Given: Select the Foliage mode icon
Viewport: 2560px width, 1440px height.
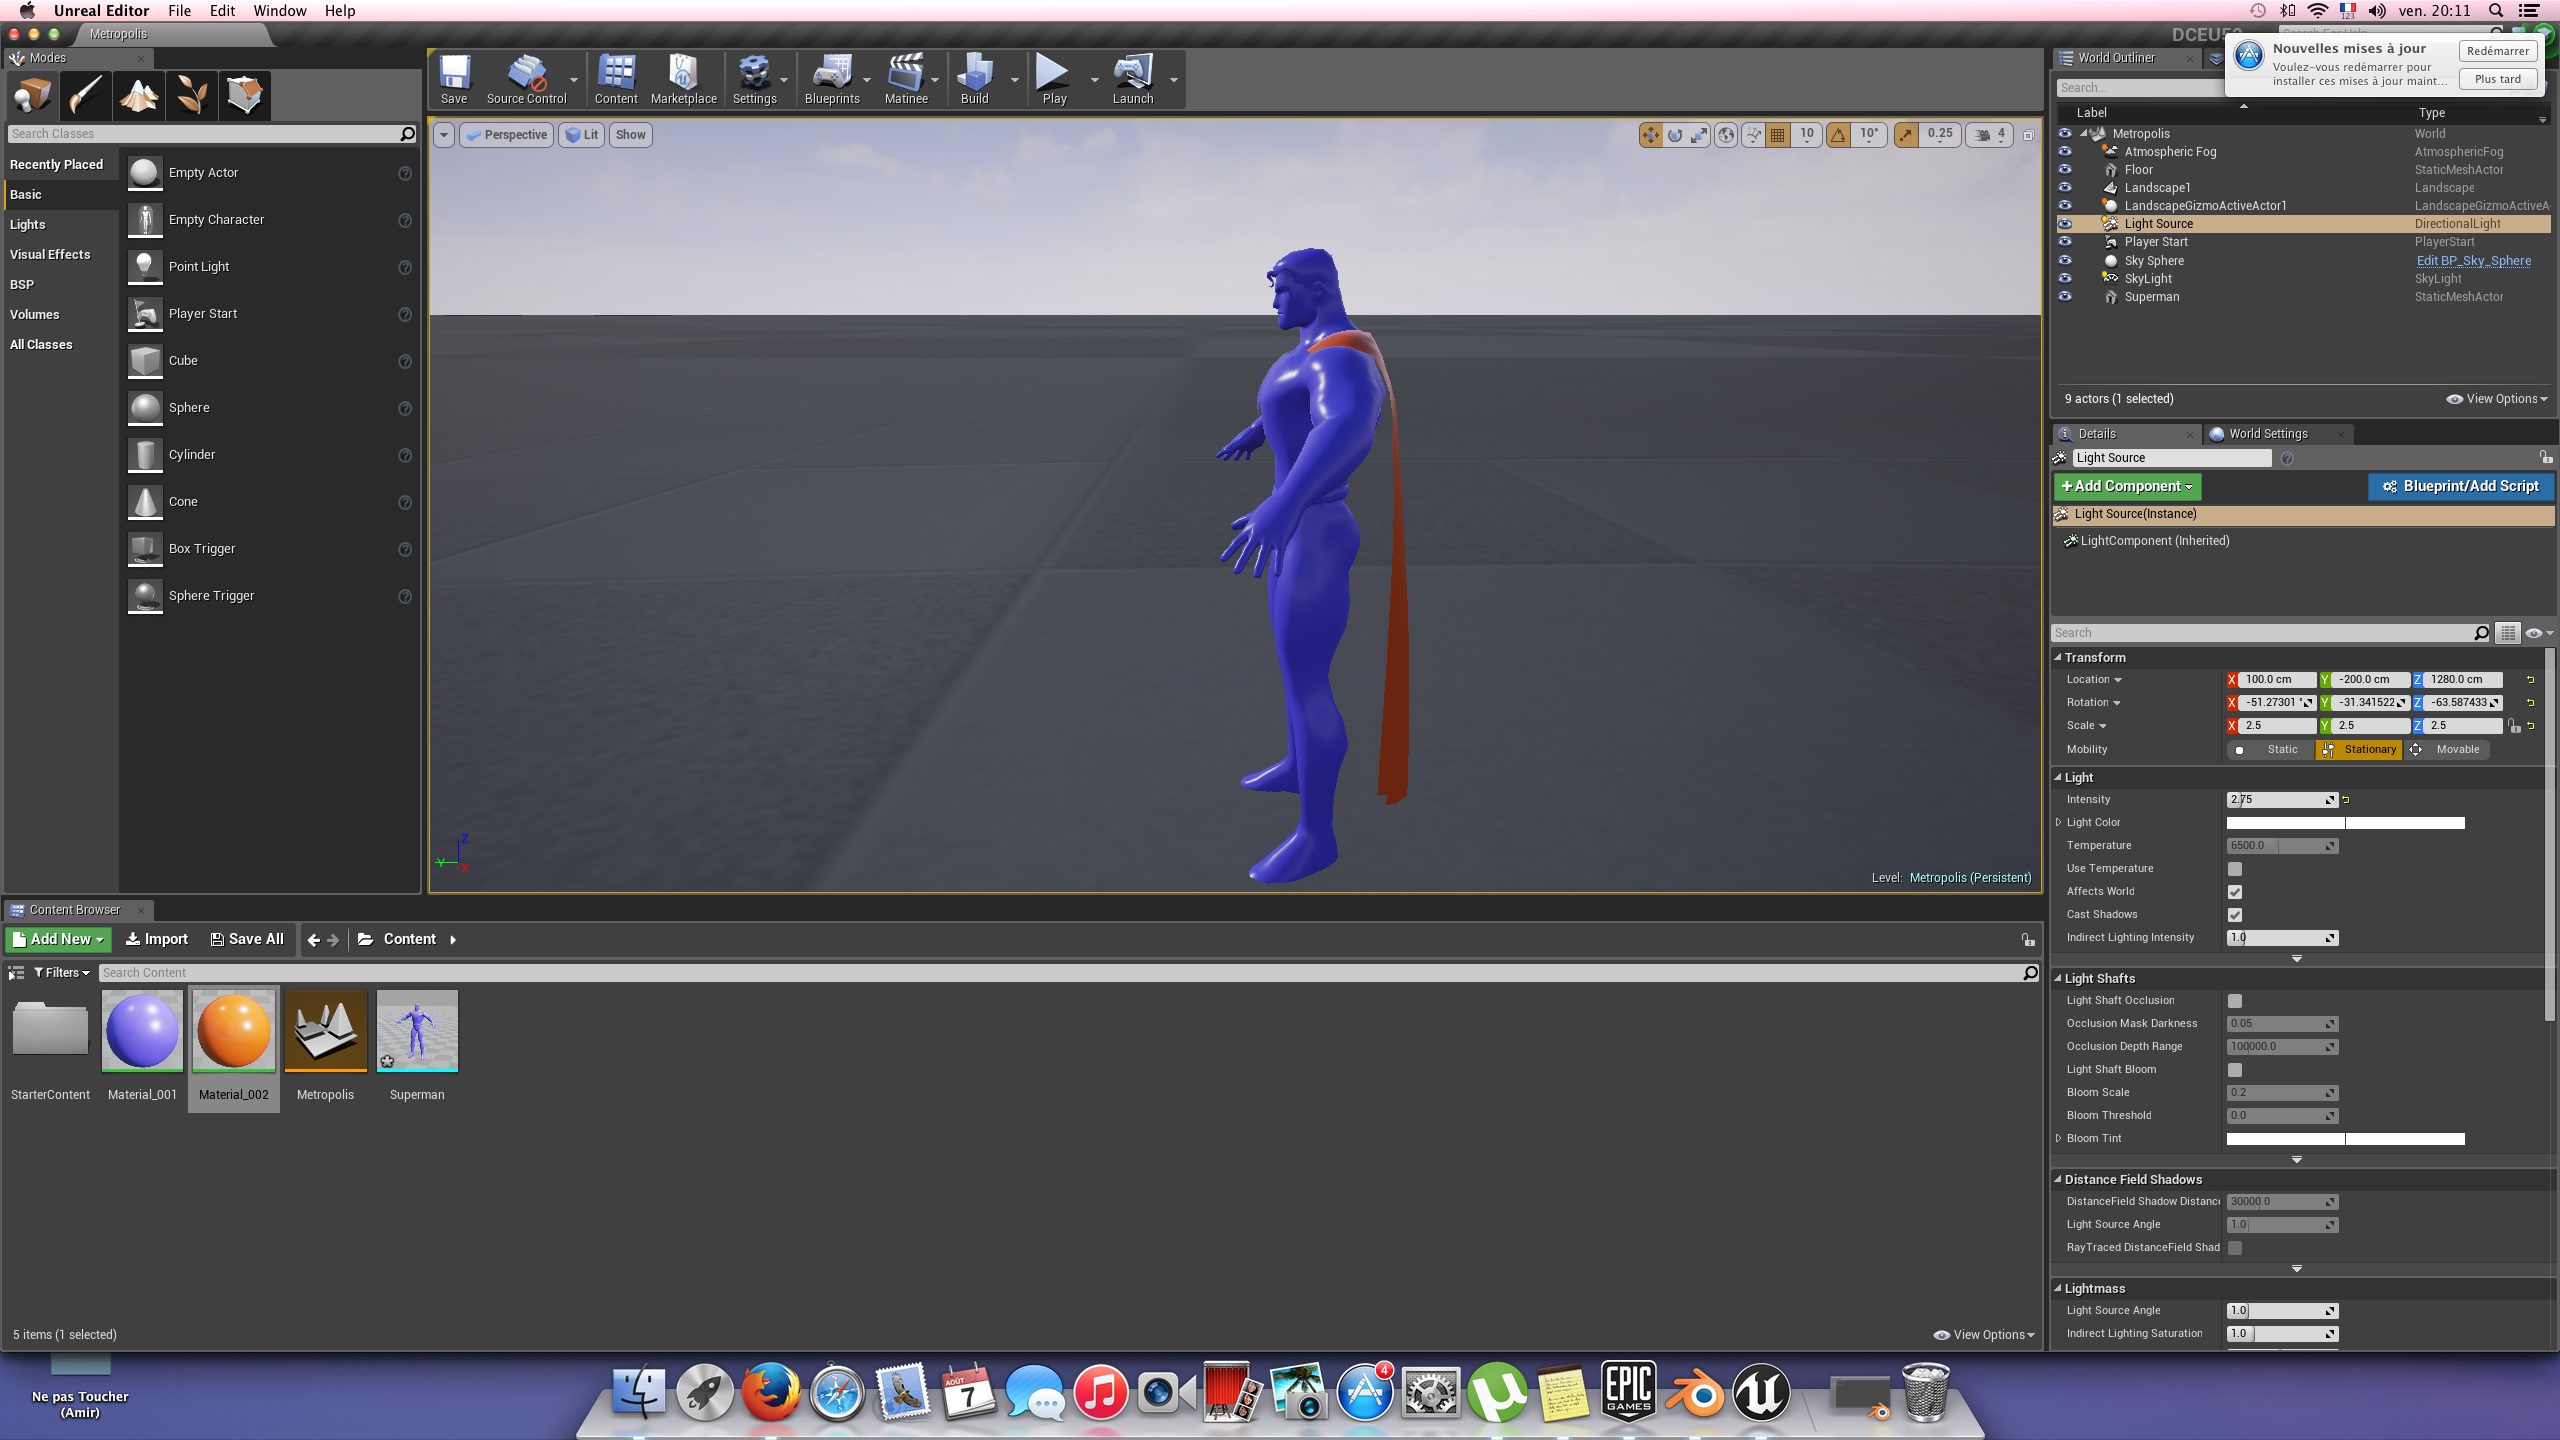Looking at the screenshot, I should (x=191, y=96).
